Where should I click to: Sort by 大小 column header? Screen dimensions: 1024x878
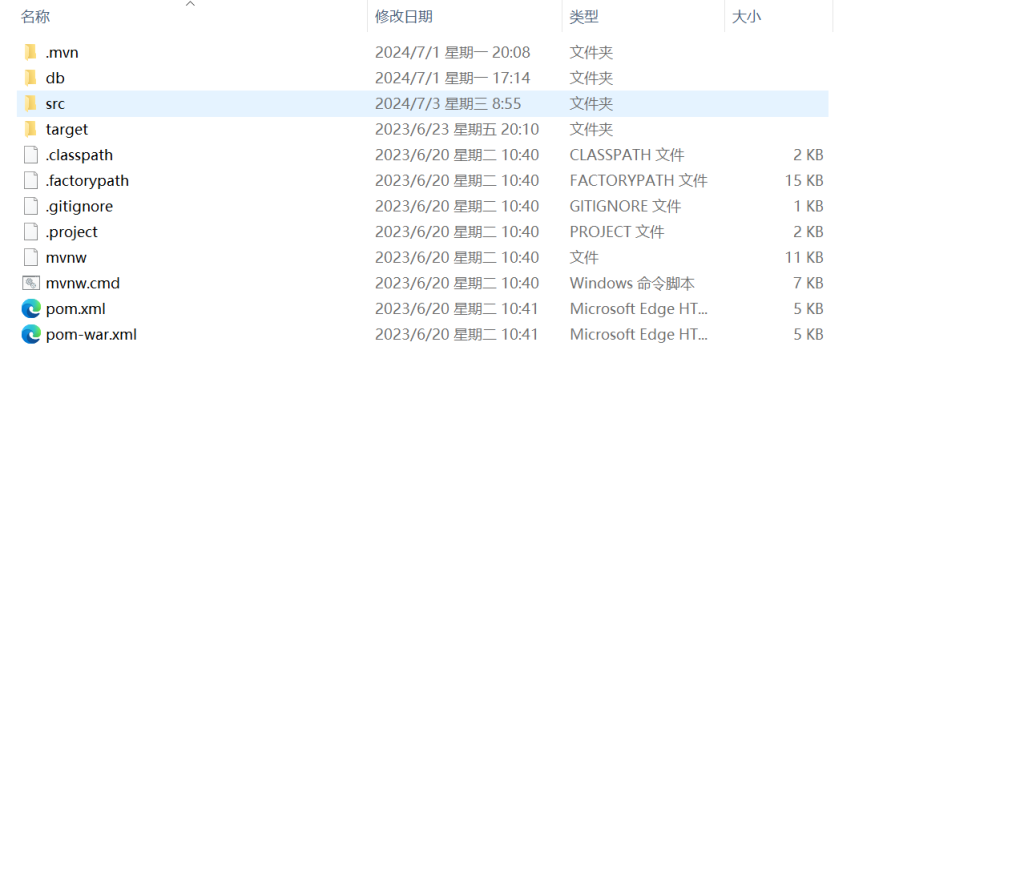747,17
